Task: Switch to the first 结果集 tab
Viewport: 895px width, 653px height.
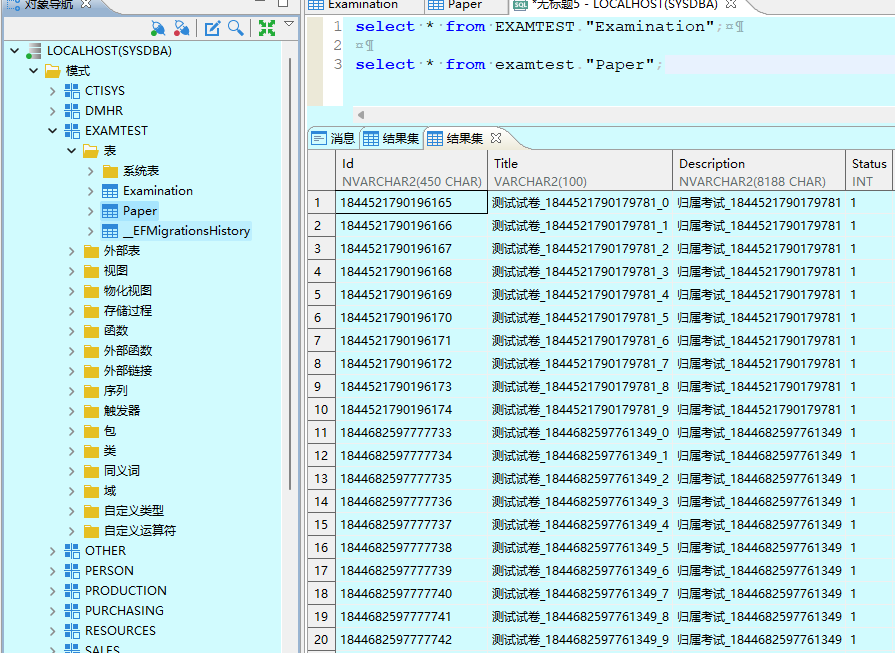Action: [391, 138]
